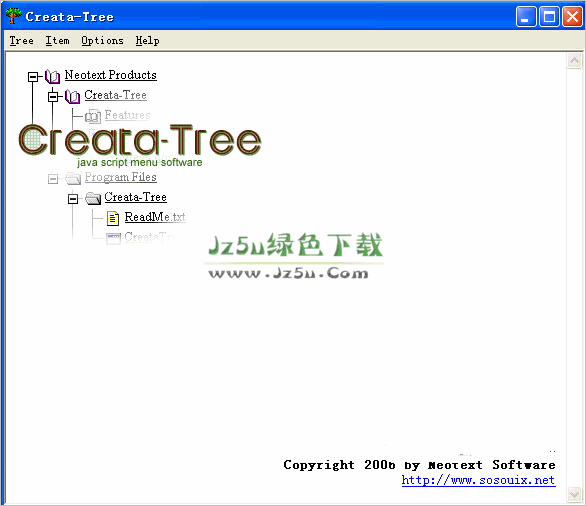Screen dimensions: 586x506
Task: Click the Program Files folder icon
Action: tap(73, 179)
